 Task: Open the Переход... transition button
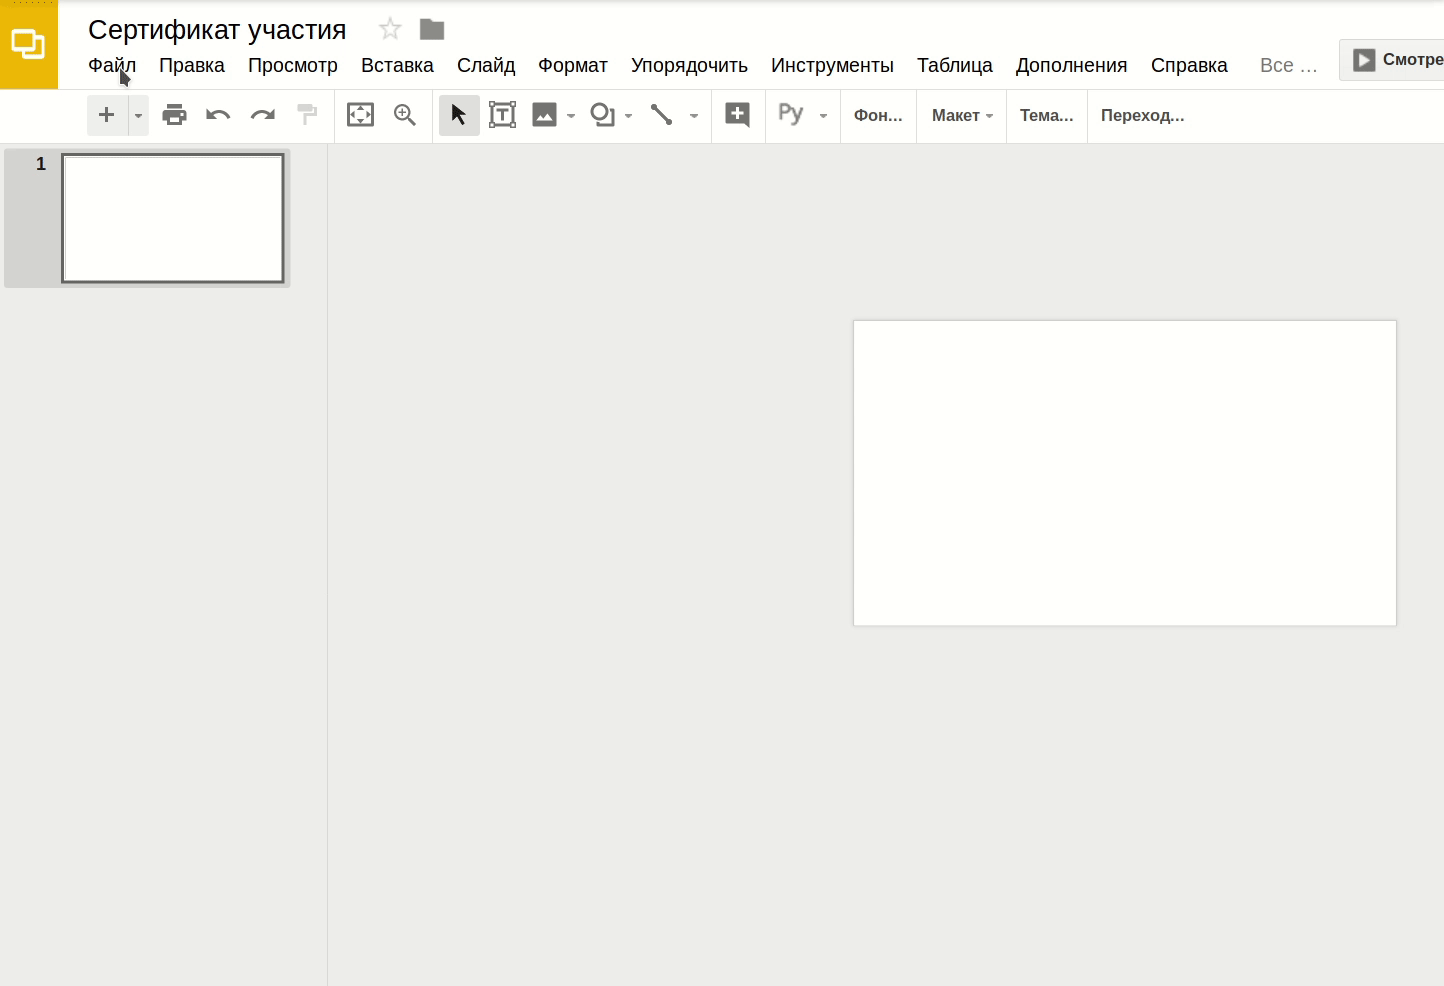pos(1143,115)
